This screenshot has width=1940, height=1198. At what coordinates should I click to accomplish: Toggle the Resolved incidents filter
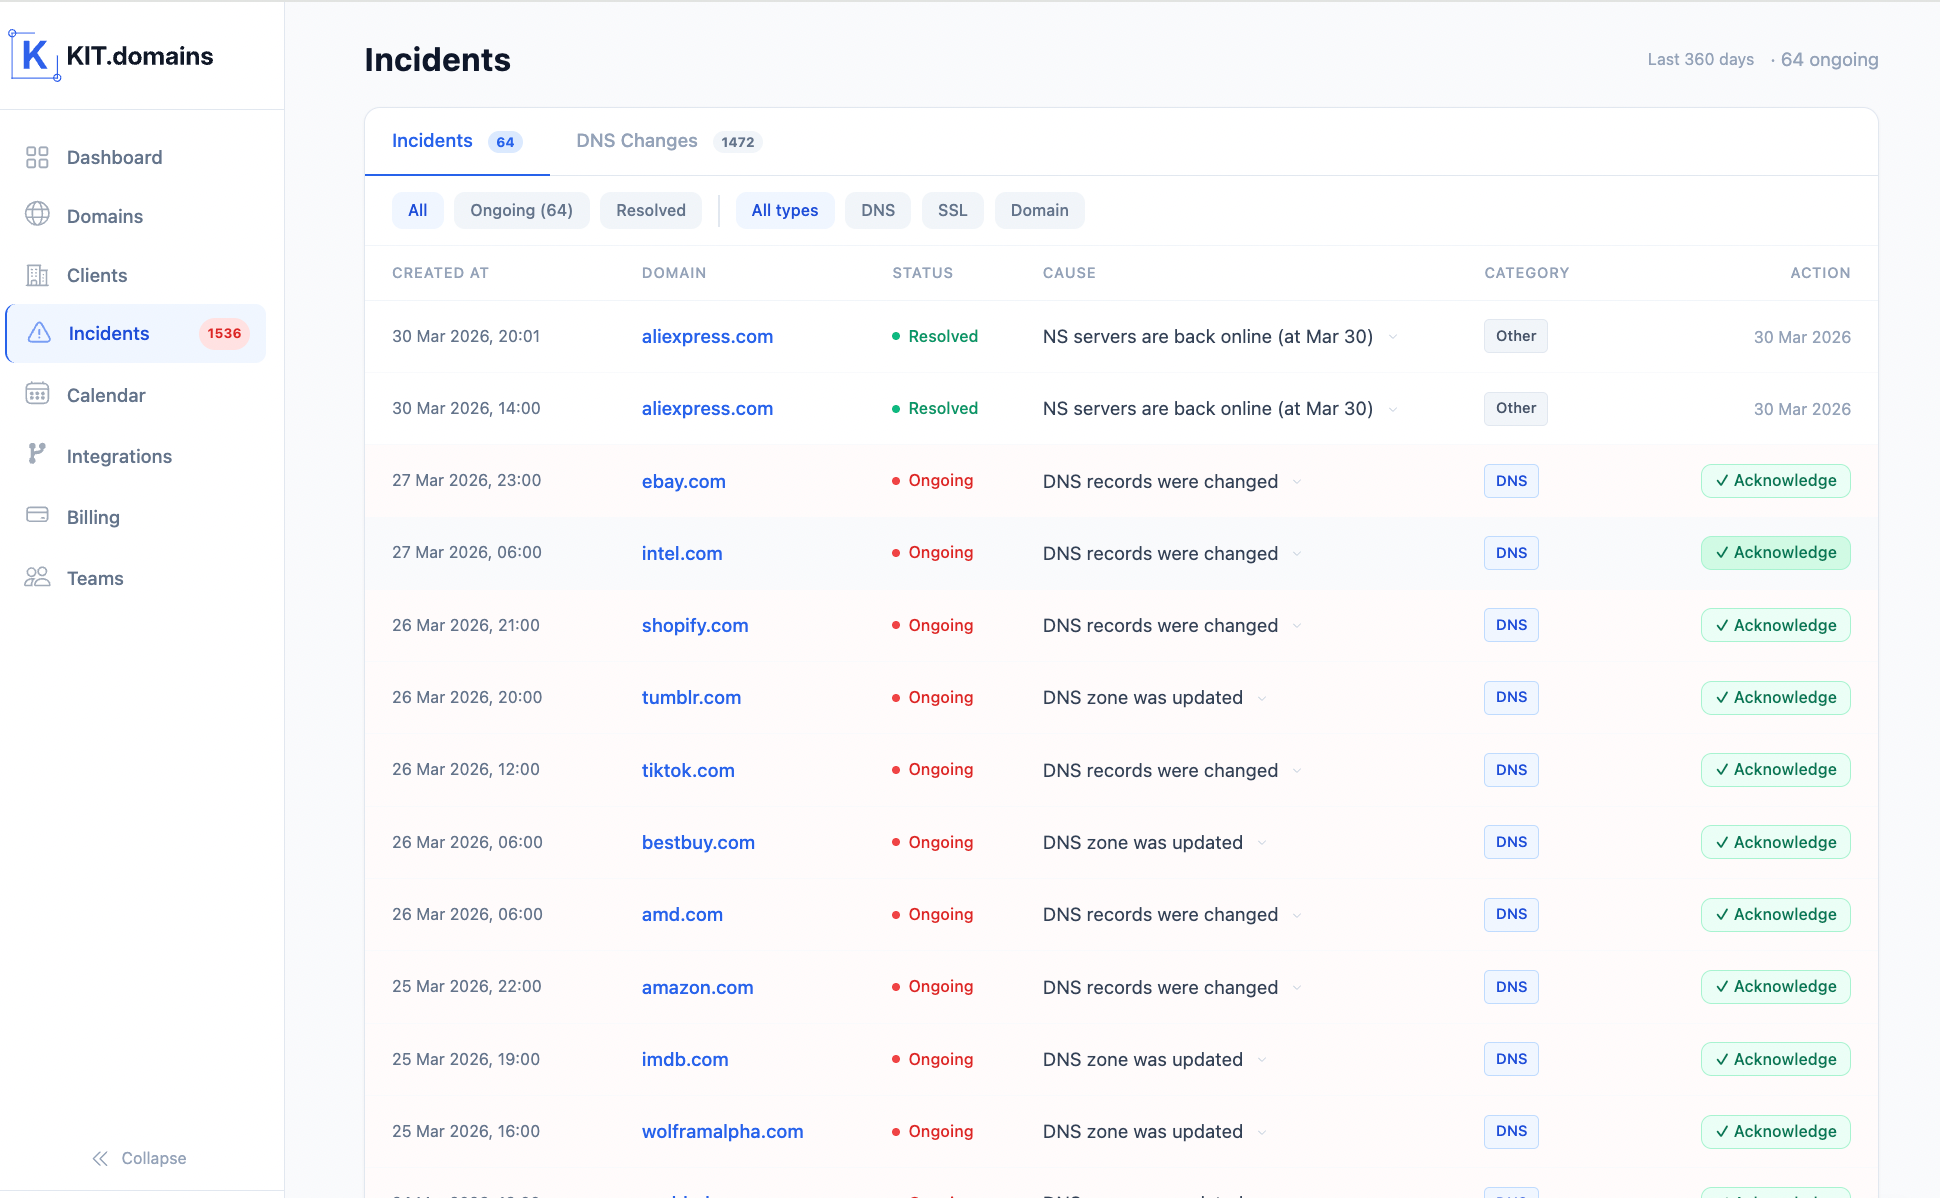point(650,210)
